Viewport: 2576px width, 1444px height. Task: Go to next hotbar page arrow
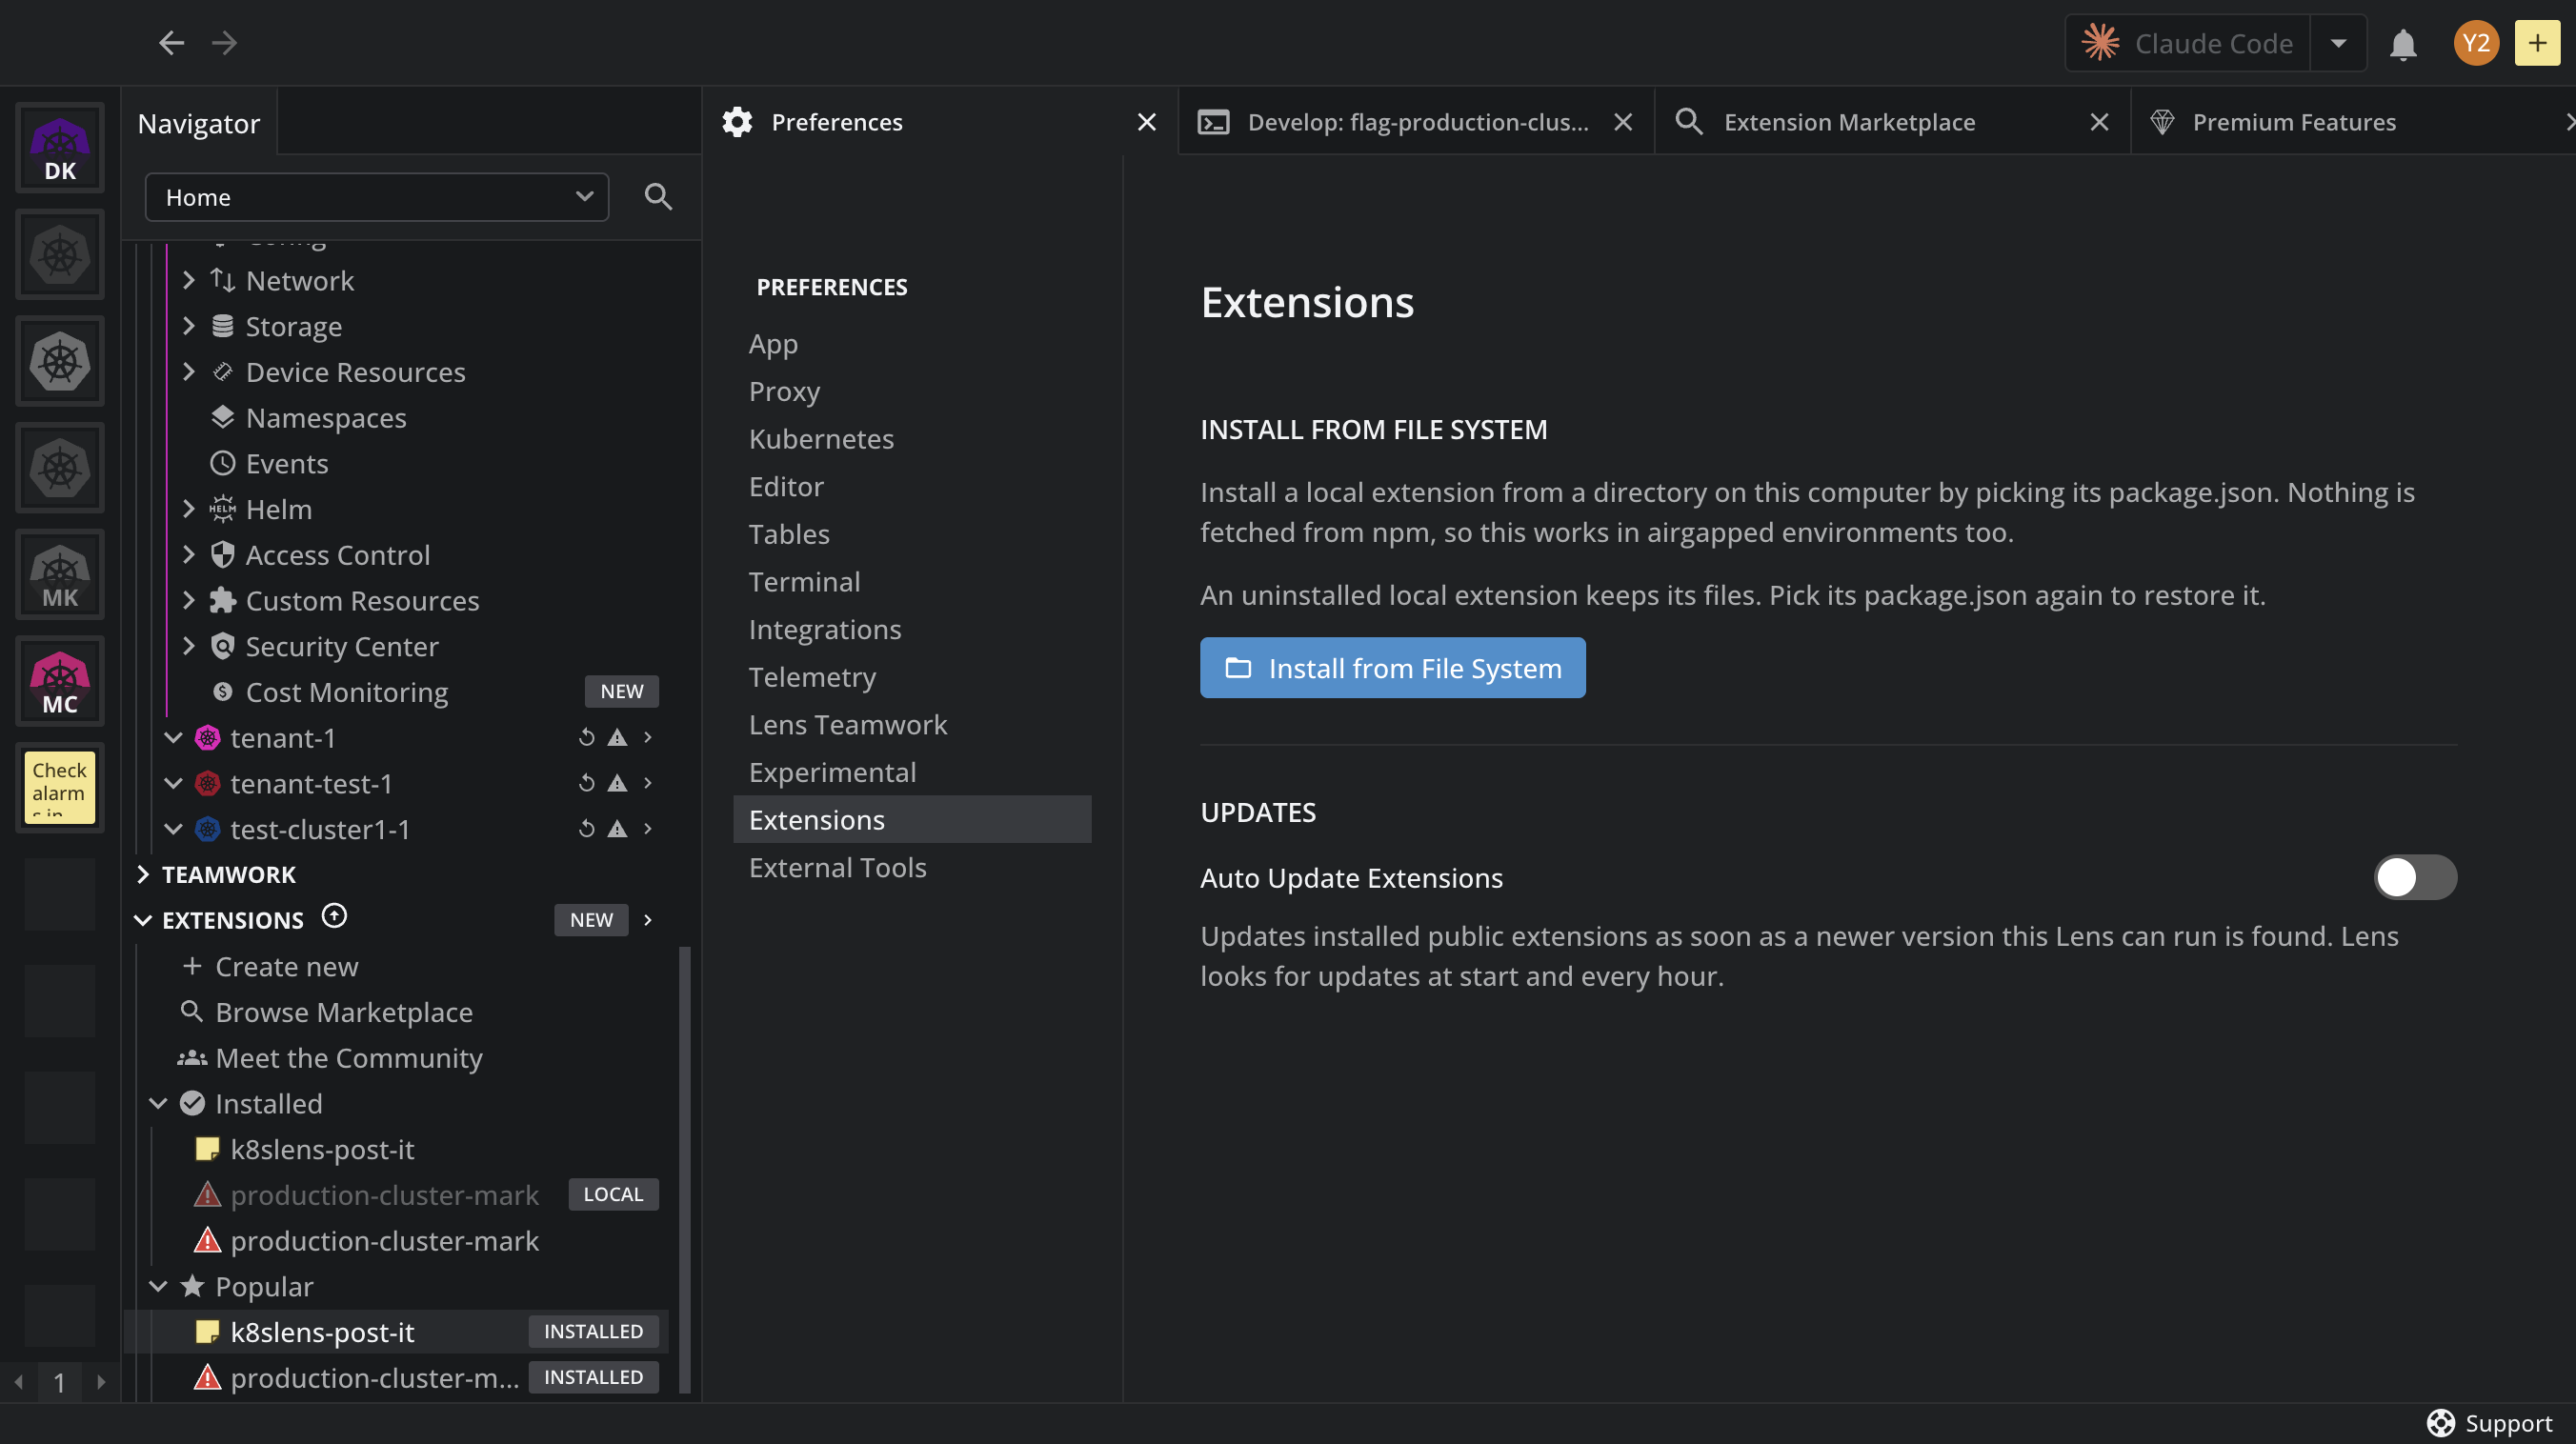(101, 1382)
